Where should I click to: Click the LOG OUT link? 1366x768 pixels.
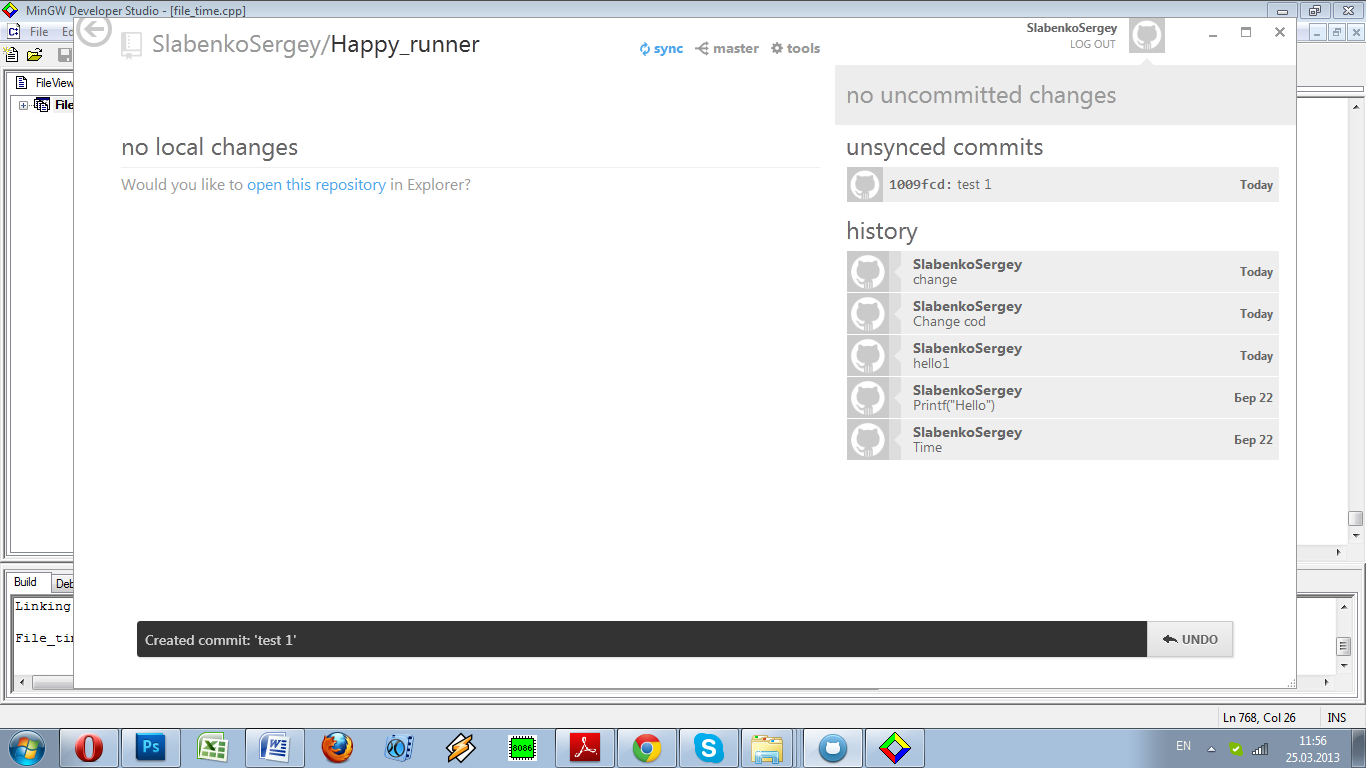[x=1092, y=44]
